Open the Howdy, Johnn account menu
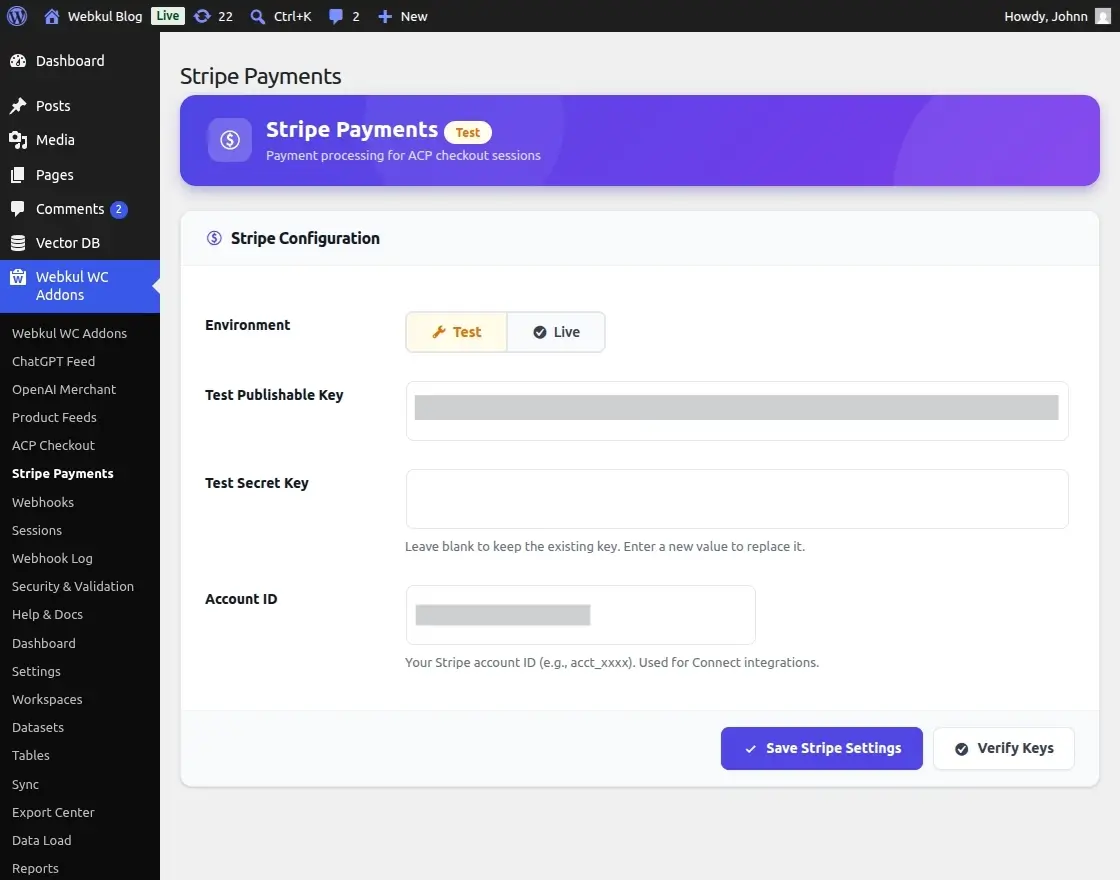Viewport: 1120px width, 880px height. (x=1046, y=16)
